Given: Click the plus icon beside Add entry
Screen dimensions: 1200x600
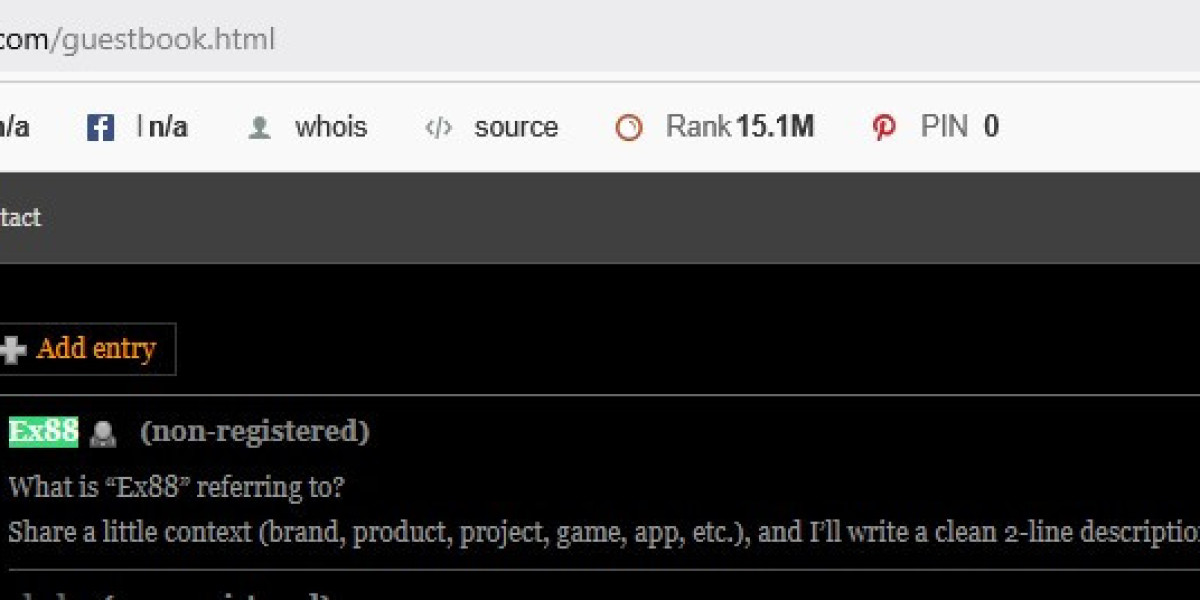Looking at the screenshot, I should click(x=13, y=349).
